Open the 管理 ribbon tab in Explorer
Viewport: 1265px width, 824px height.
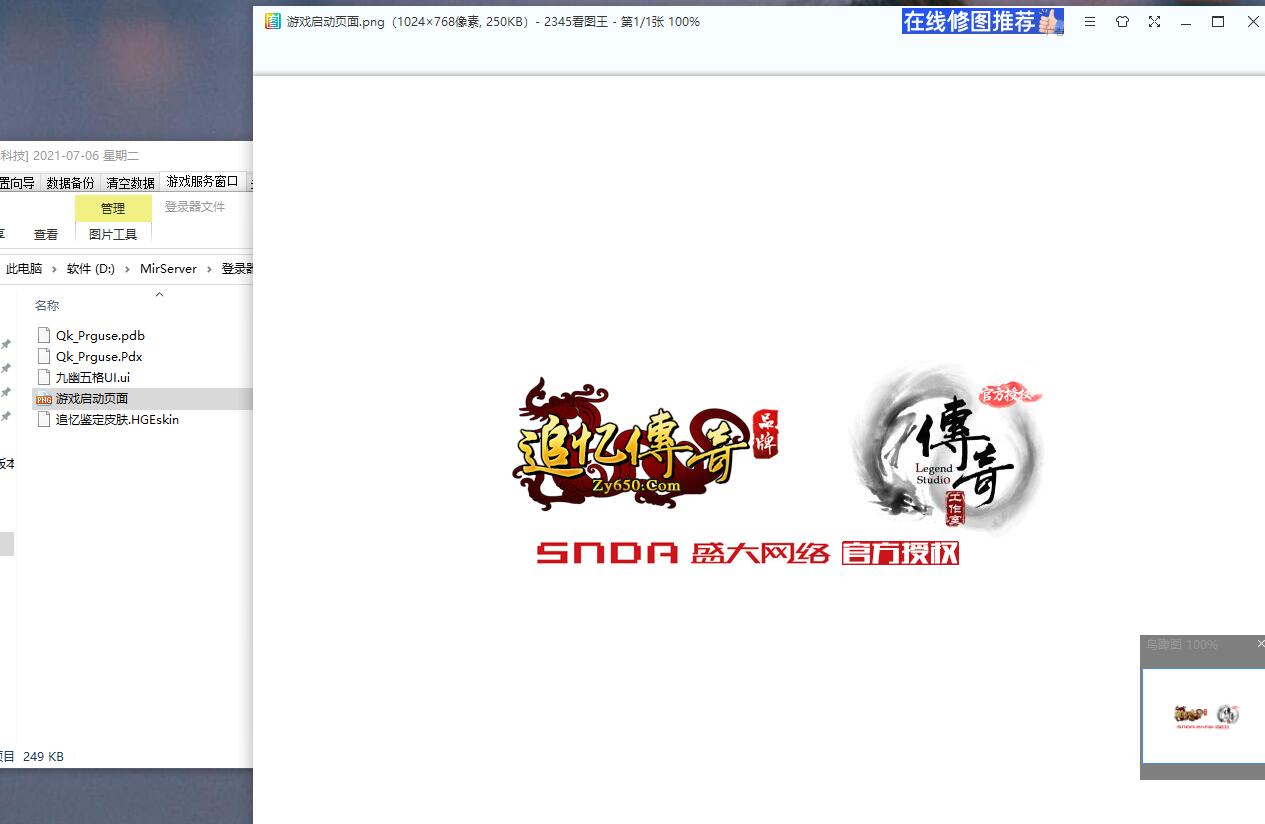click(x=113, y=208)
